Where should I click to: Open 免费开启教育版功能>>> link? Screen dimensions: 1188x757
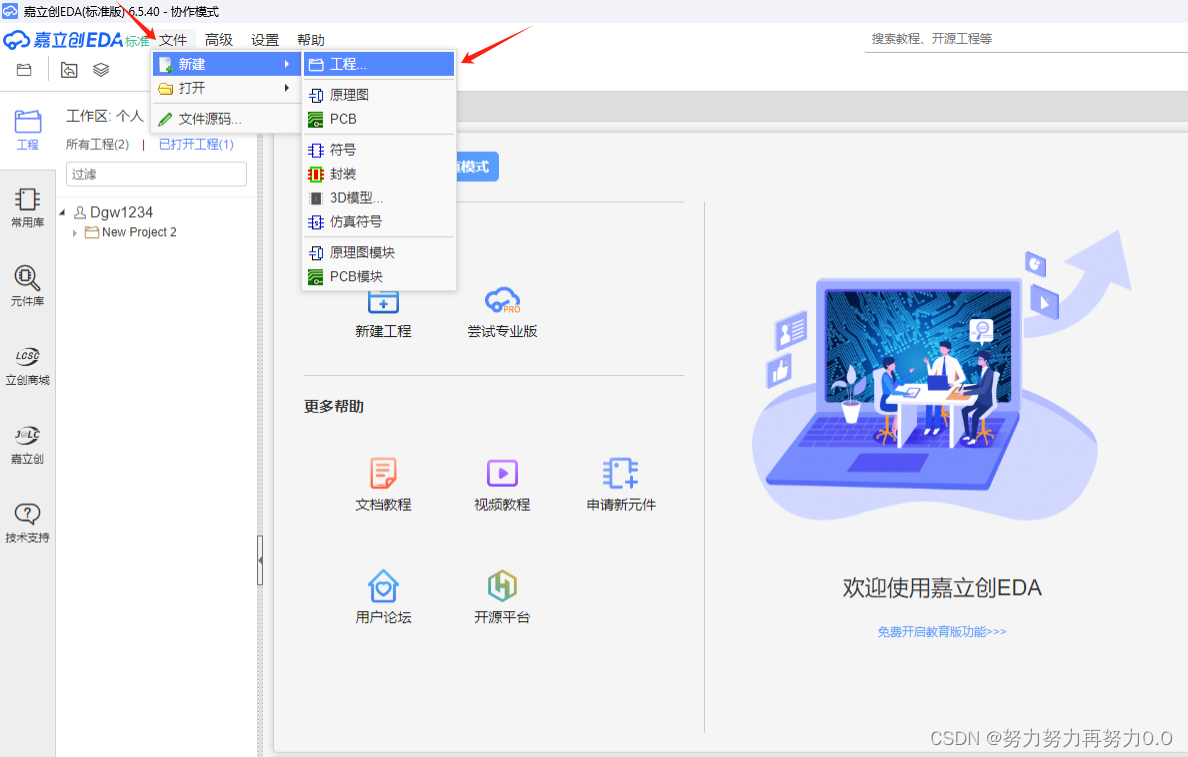tap(942, 632)
